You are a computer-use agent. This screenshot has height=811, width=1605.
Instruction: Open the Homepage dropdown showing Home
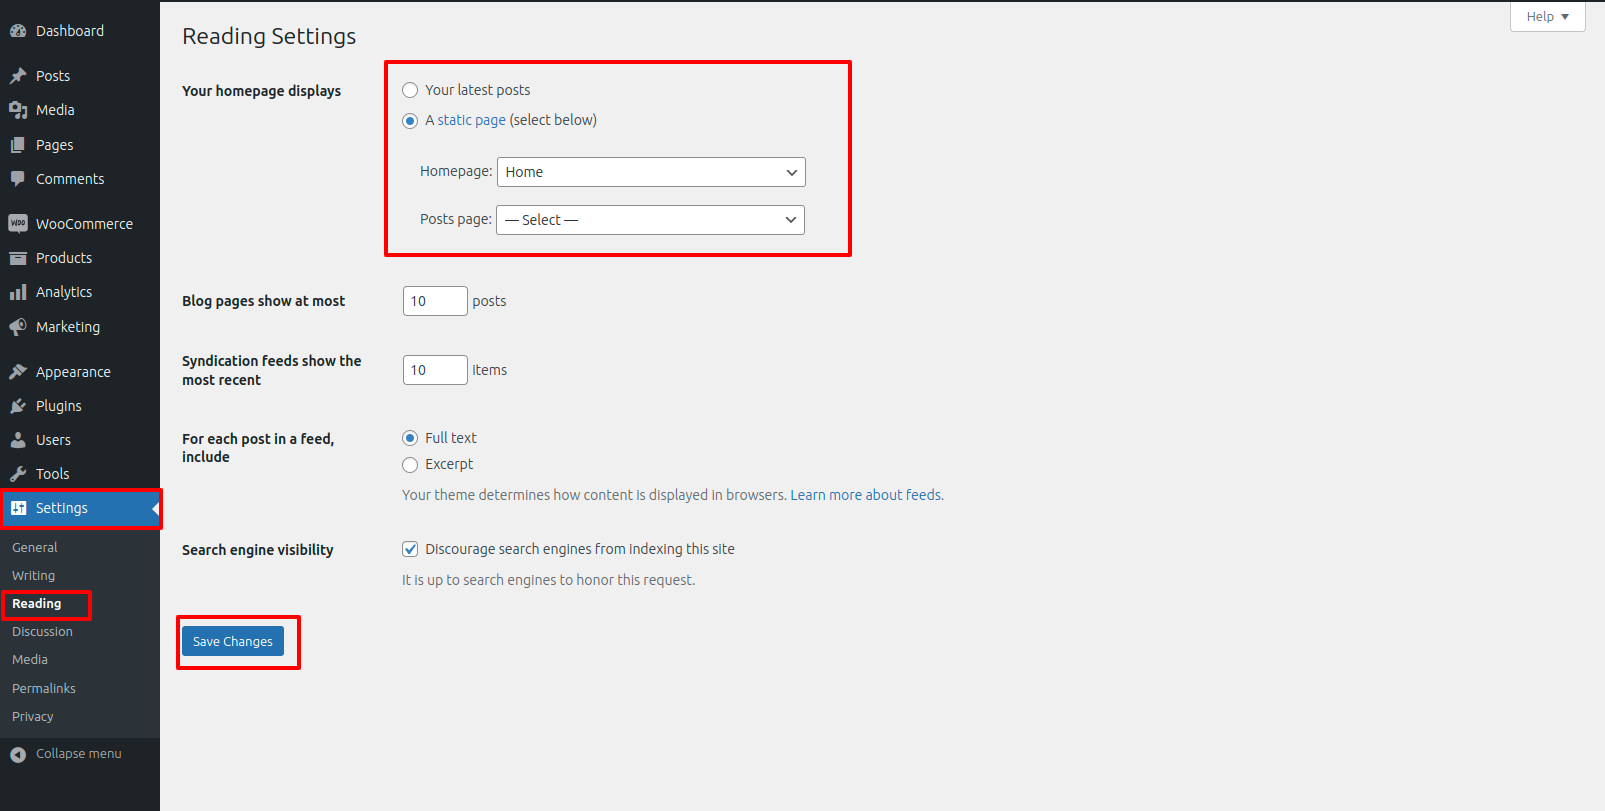click(x=651, y=172)
